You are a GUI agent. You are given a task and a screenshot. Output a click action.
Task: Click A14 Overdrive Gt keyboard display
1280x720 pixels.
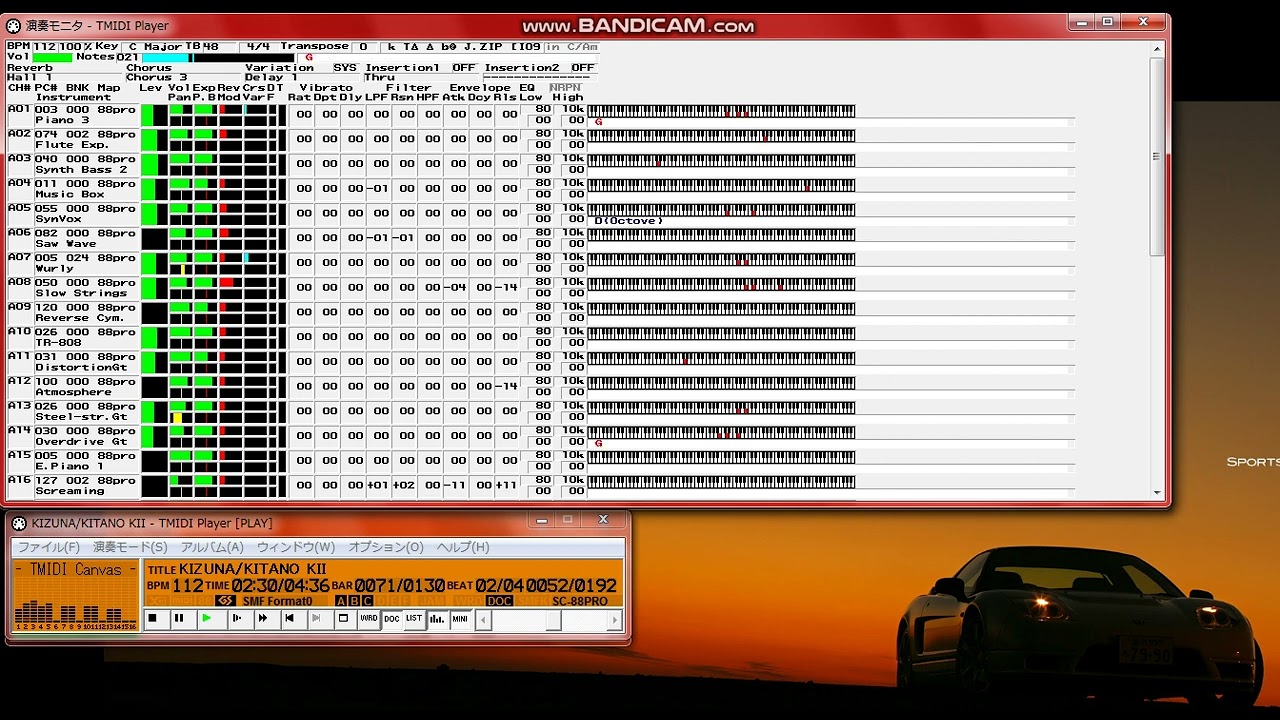[721, 432]
